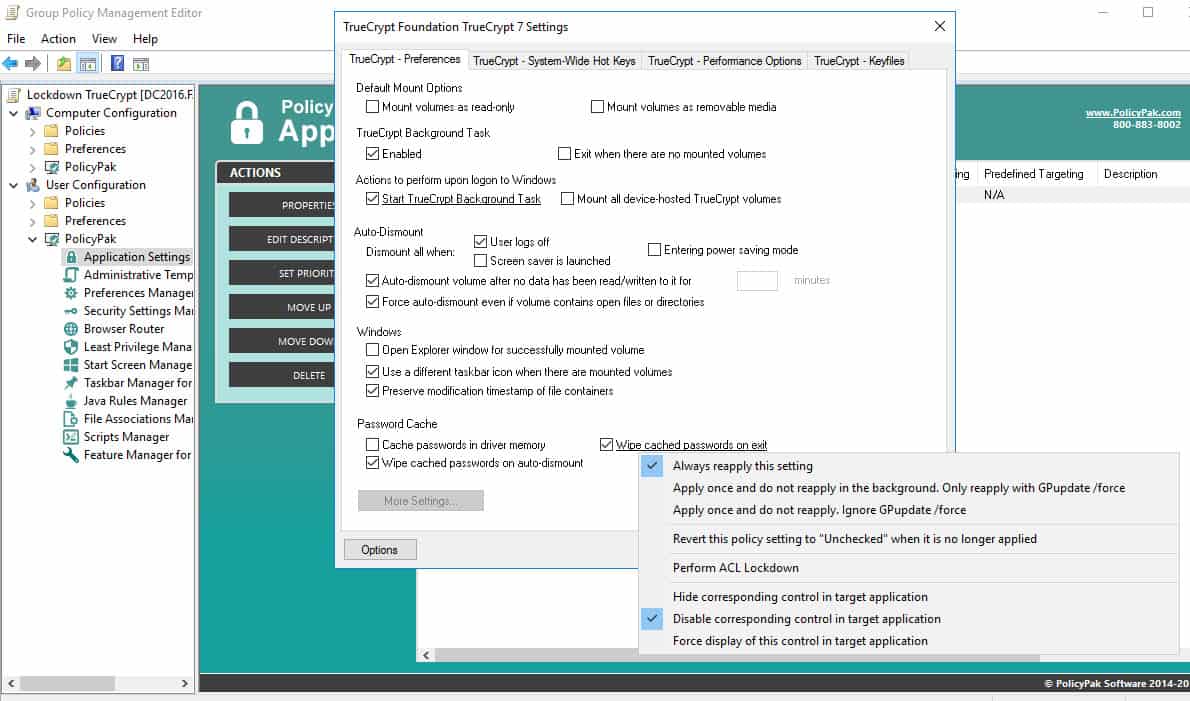
Task: Click the File Associations Manager icon
Action: point(71,419)
